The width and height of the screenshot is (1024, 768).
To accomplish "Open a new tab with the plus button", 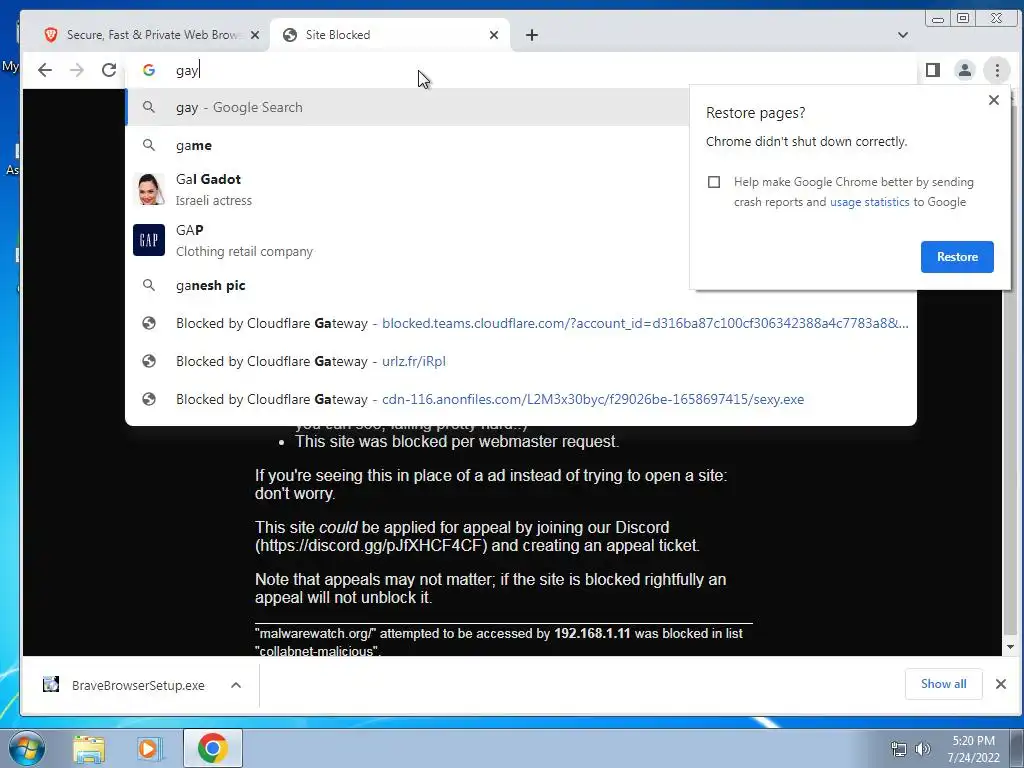I will coord(532,35).
